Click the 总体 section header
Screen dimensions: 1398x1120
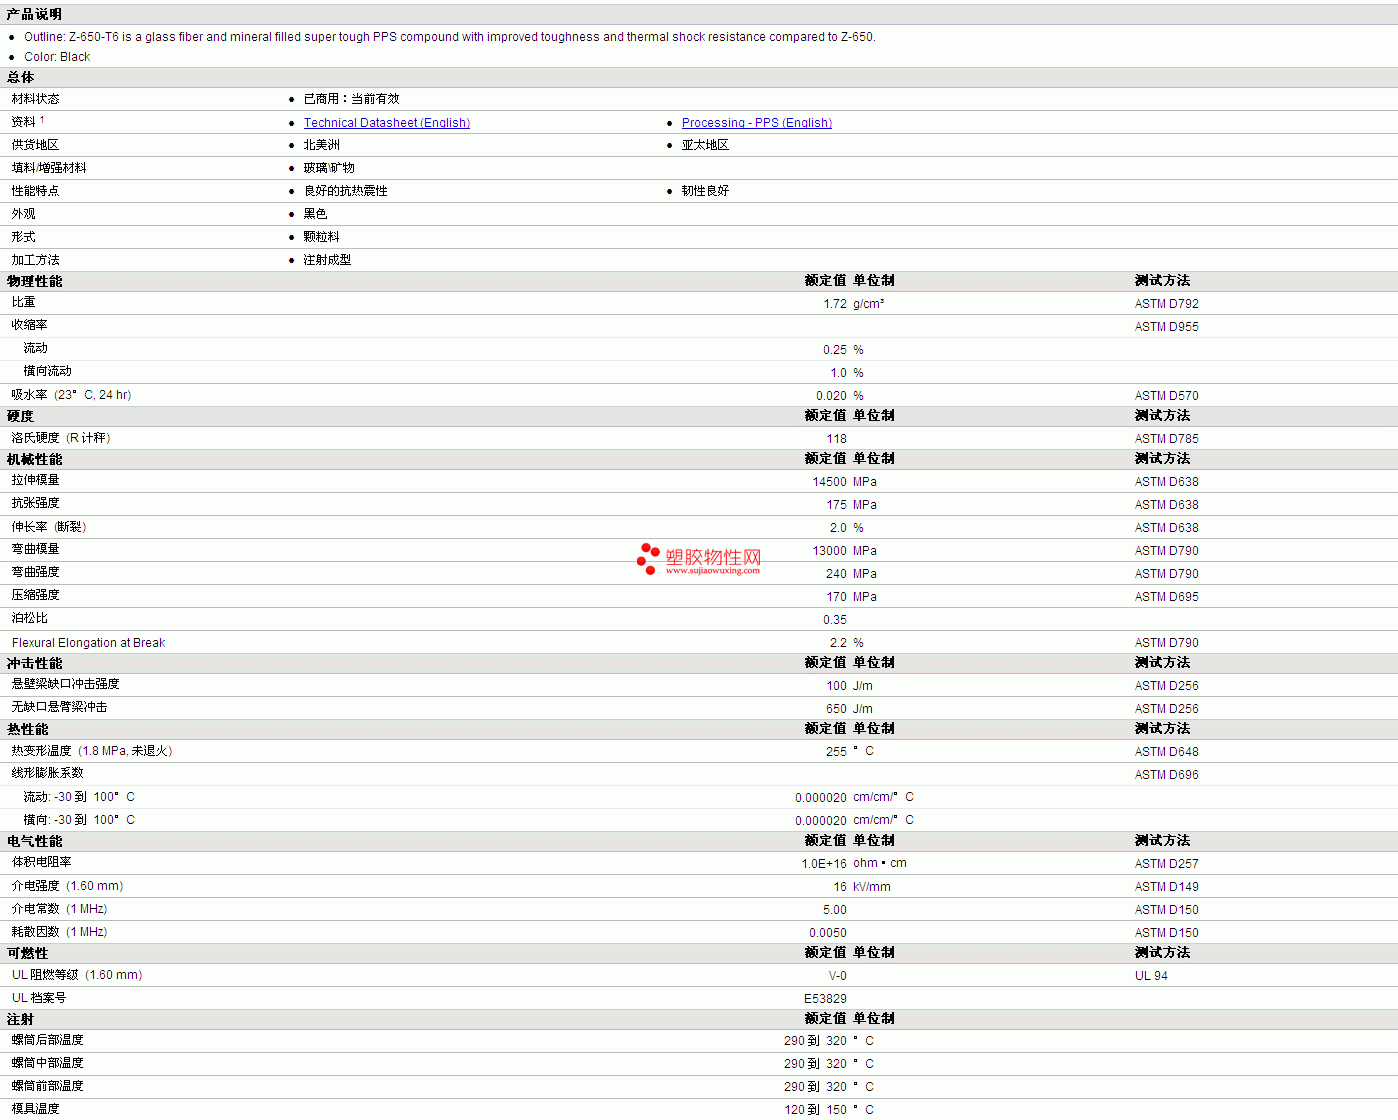click(x=20, y=77)
